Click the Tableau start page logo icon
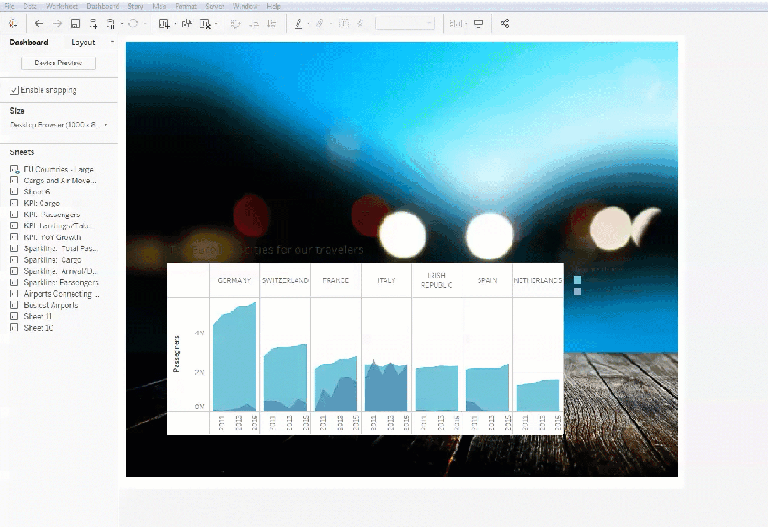The height and width of the screenshot is (527, 768). pos(13,24)
